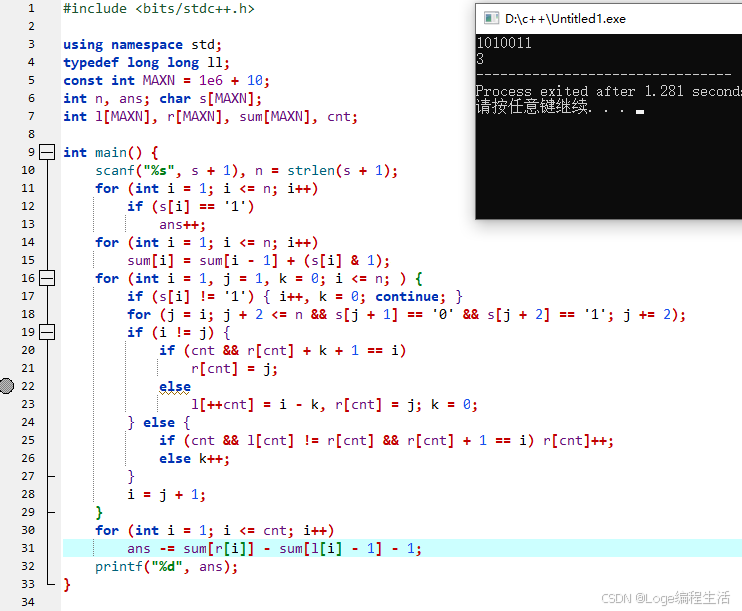Click the 'continue;' keyword on line 17

click(x=410, y=296)
